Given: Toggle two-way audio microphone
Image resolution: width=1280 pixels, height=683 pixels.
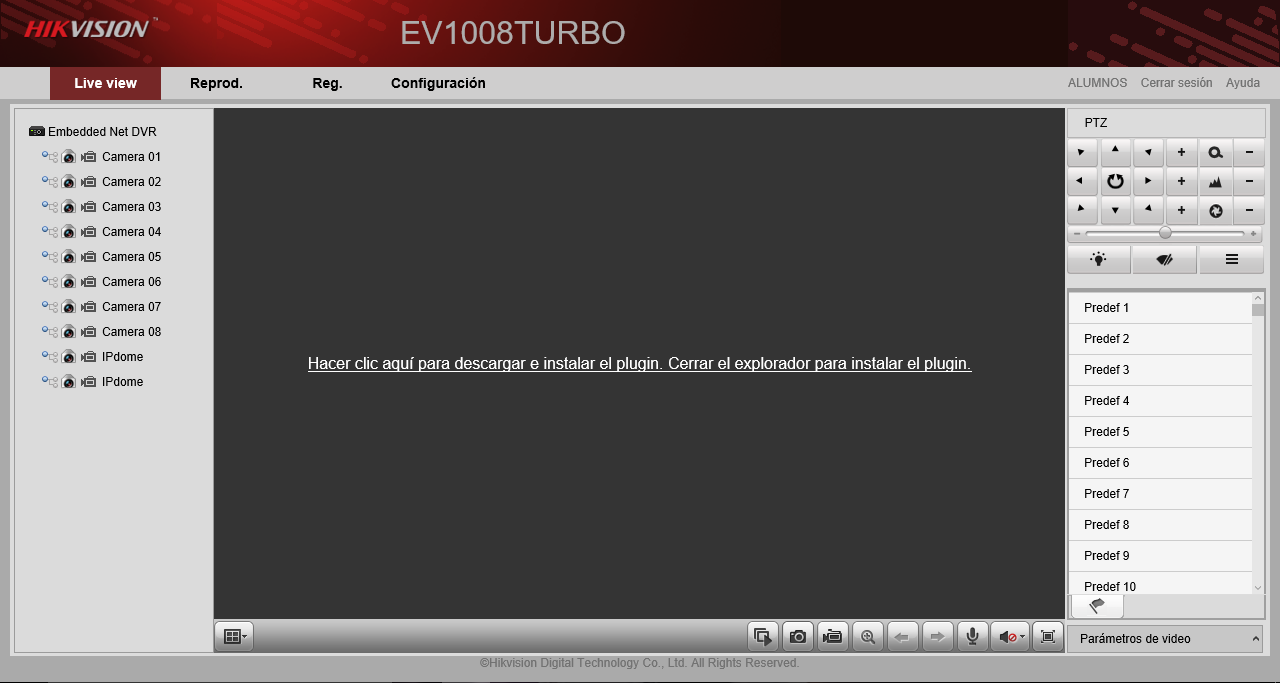Looking at the screenshot, I should [x=972, y=637].
